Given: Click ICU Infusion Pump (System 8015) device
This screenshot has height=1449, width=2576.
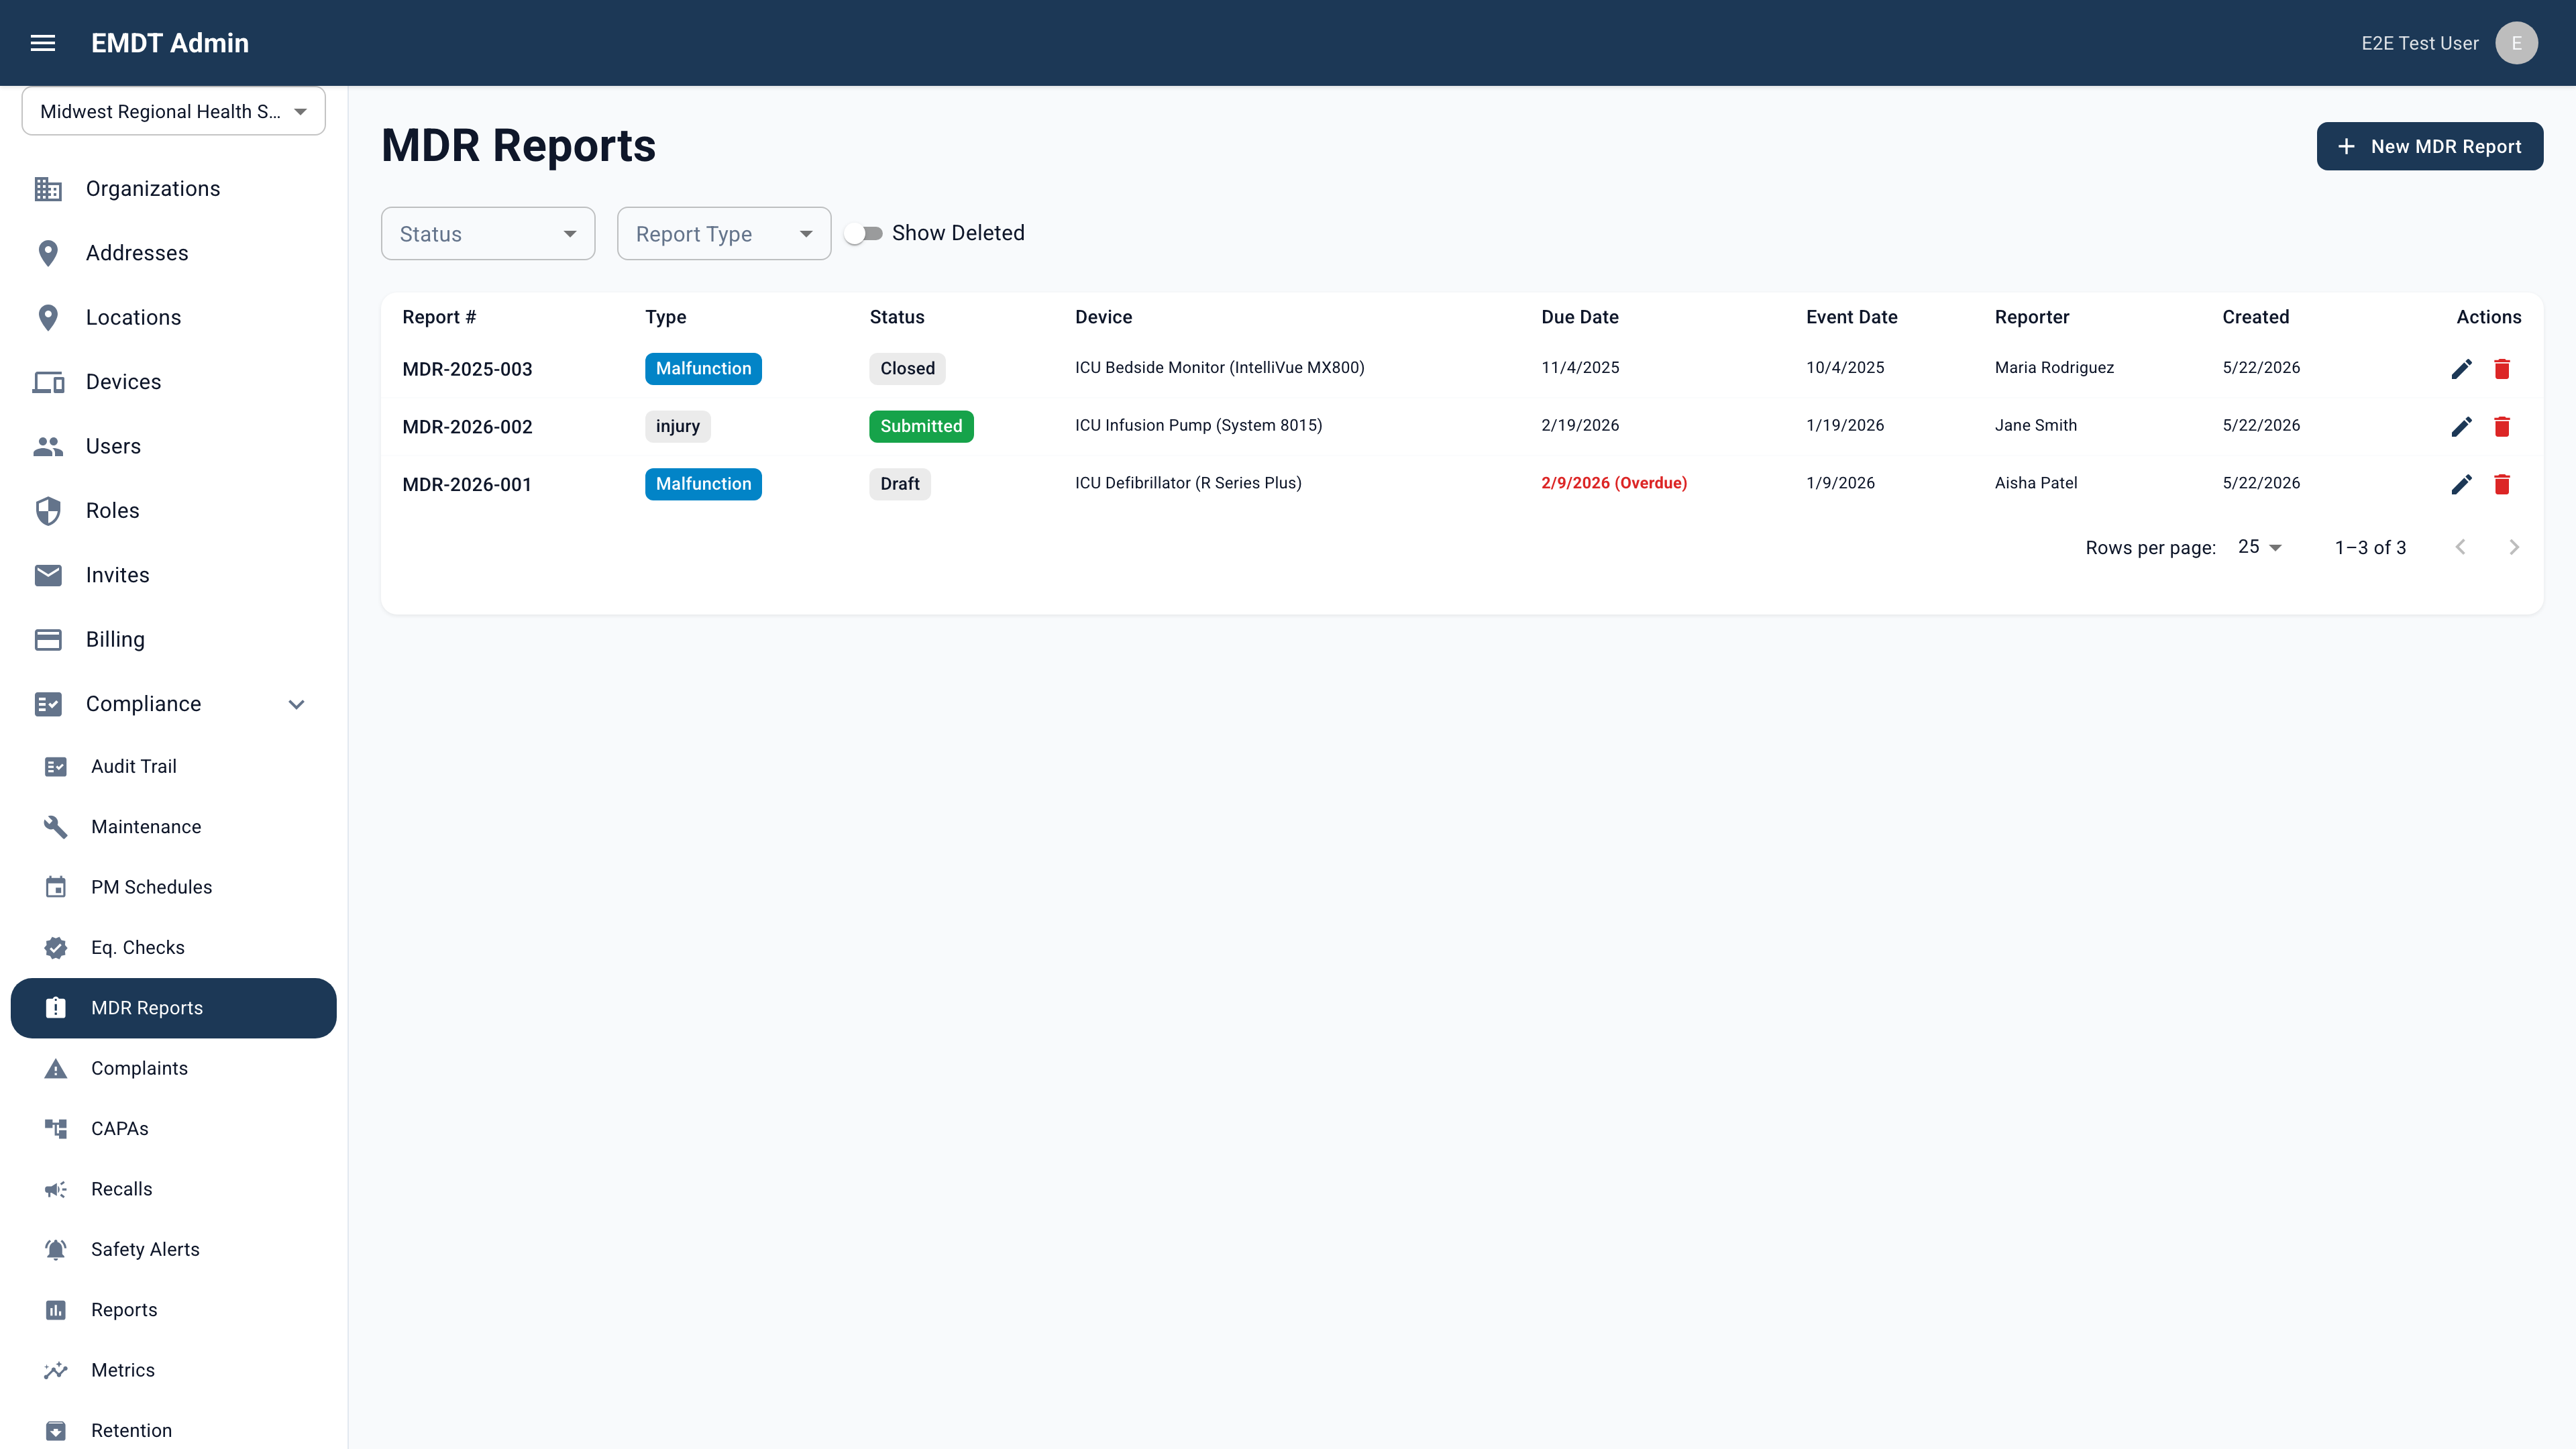Looking at the screenshot, I should [1198, 426].
